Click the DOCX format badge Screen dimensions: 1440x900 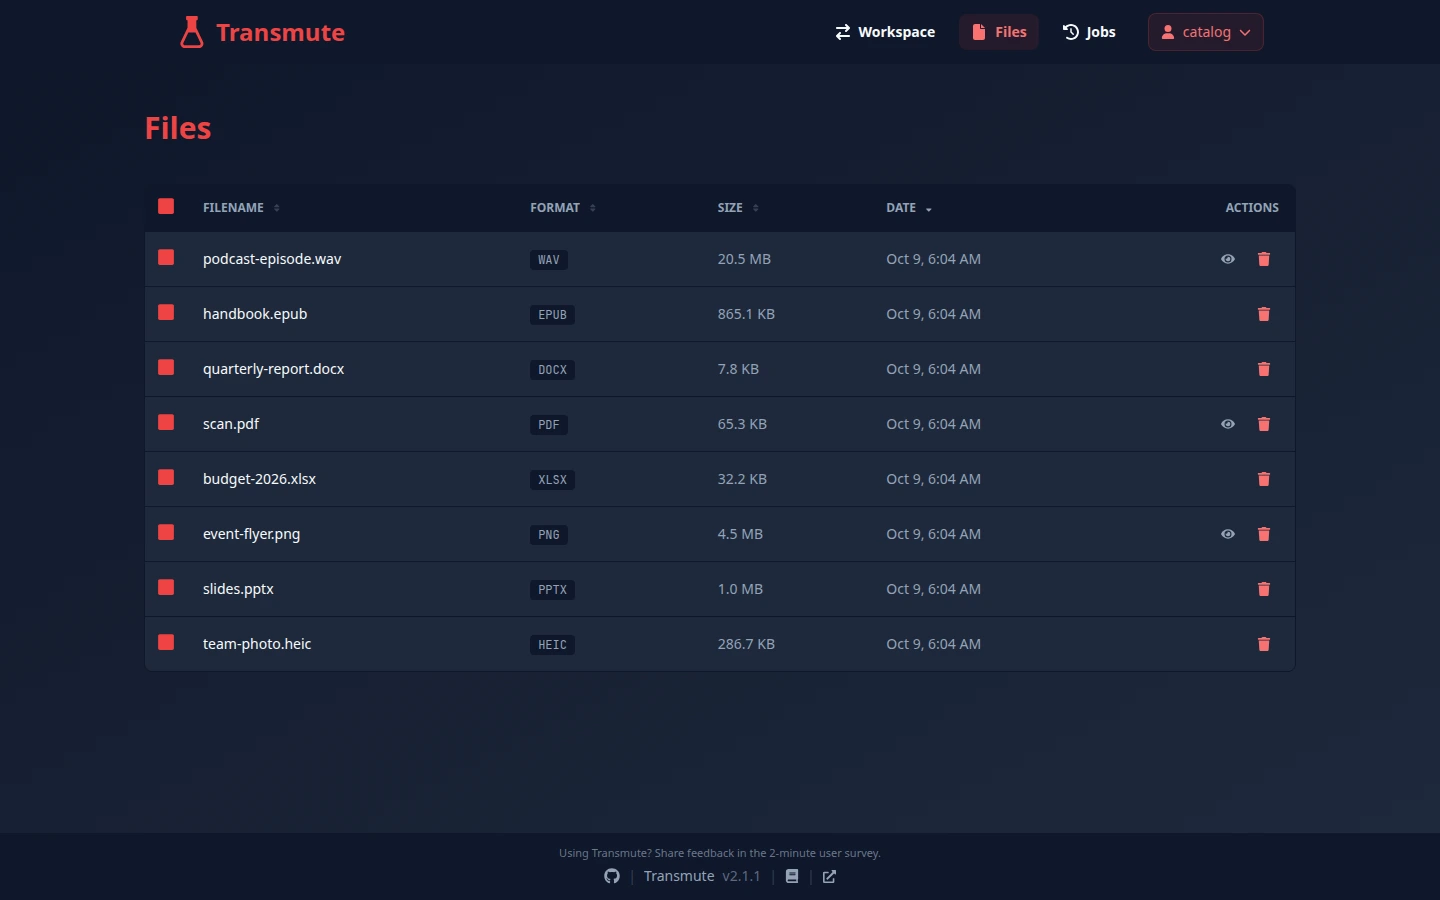pos(552,370)
